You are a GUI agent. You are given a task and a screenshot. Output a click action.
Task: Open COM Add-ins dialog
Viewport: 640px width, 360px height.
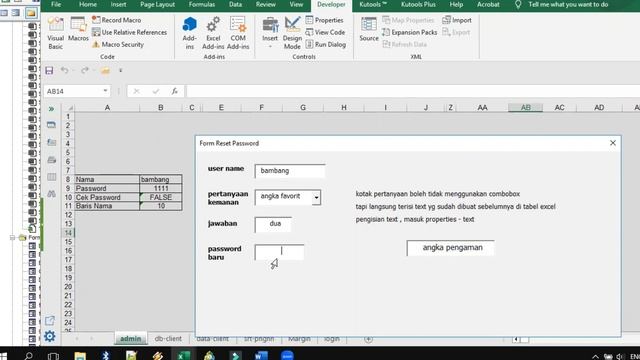point(238,33)
